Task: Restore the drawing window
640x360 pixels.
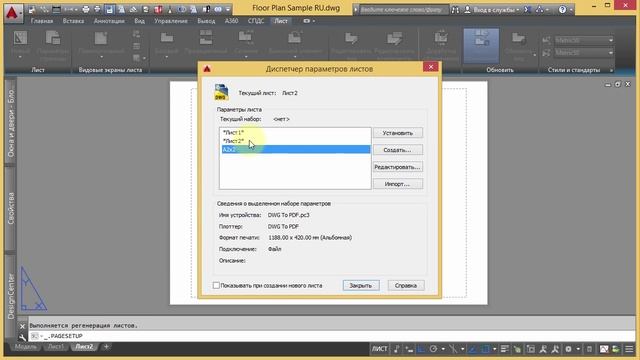Action: click(618, 84)
